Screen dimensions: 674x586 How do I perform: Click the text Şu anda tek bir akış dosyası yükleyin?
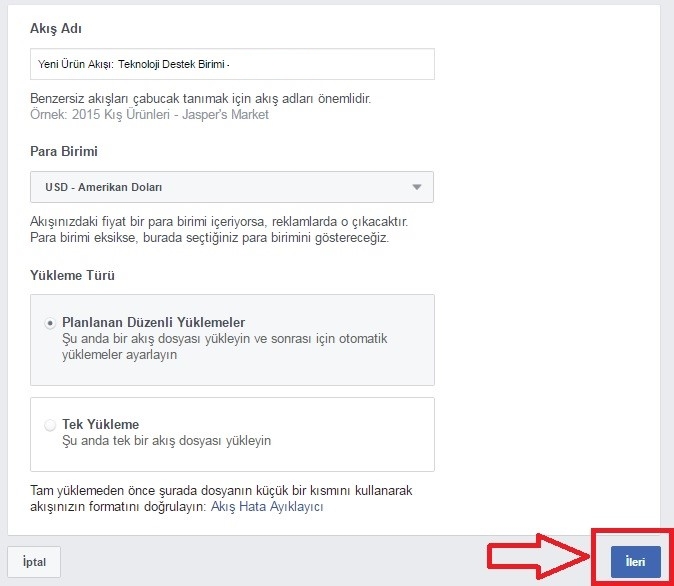(167, 441)
